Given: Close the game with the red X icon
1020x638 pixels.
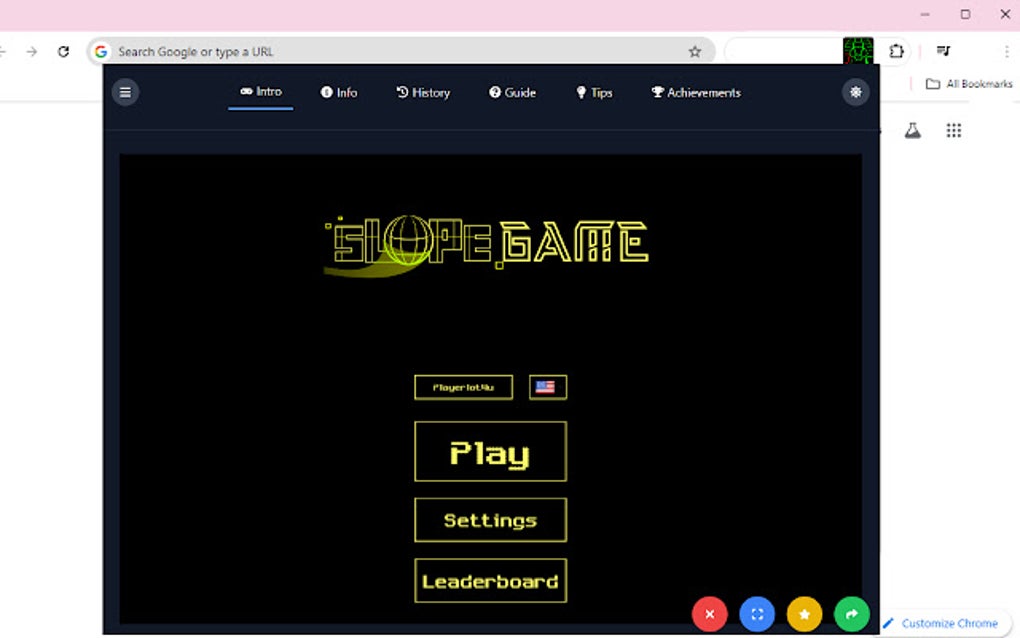Looking at the screenshot, I should (710, 614).
